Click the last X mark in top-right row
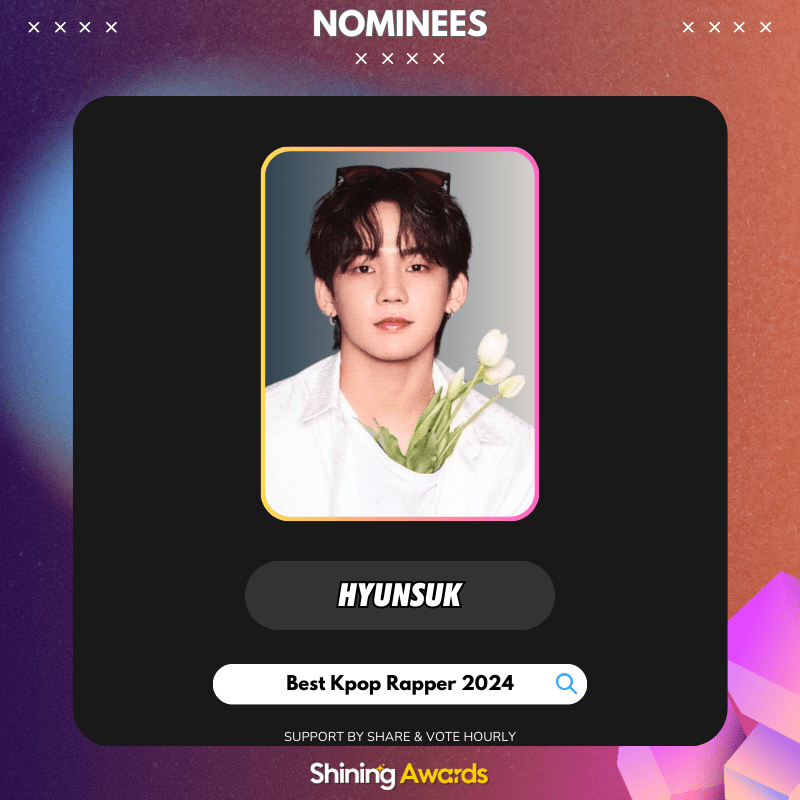This screenshot has height=800, width=800. [x=765, y=27]
